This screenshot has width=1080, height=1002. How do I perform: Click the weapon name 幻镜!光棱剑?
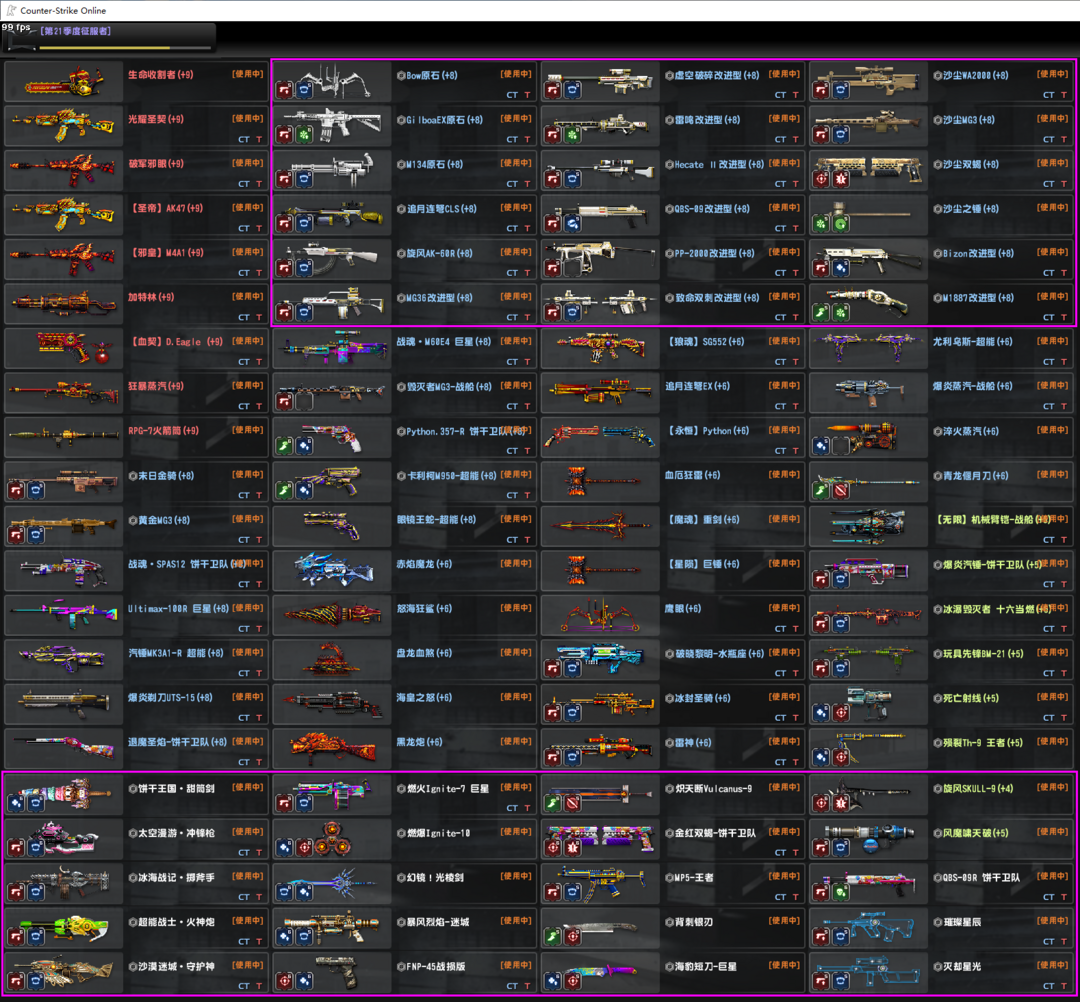tap(435, 877)
